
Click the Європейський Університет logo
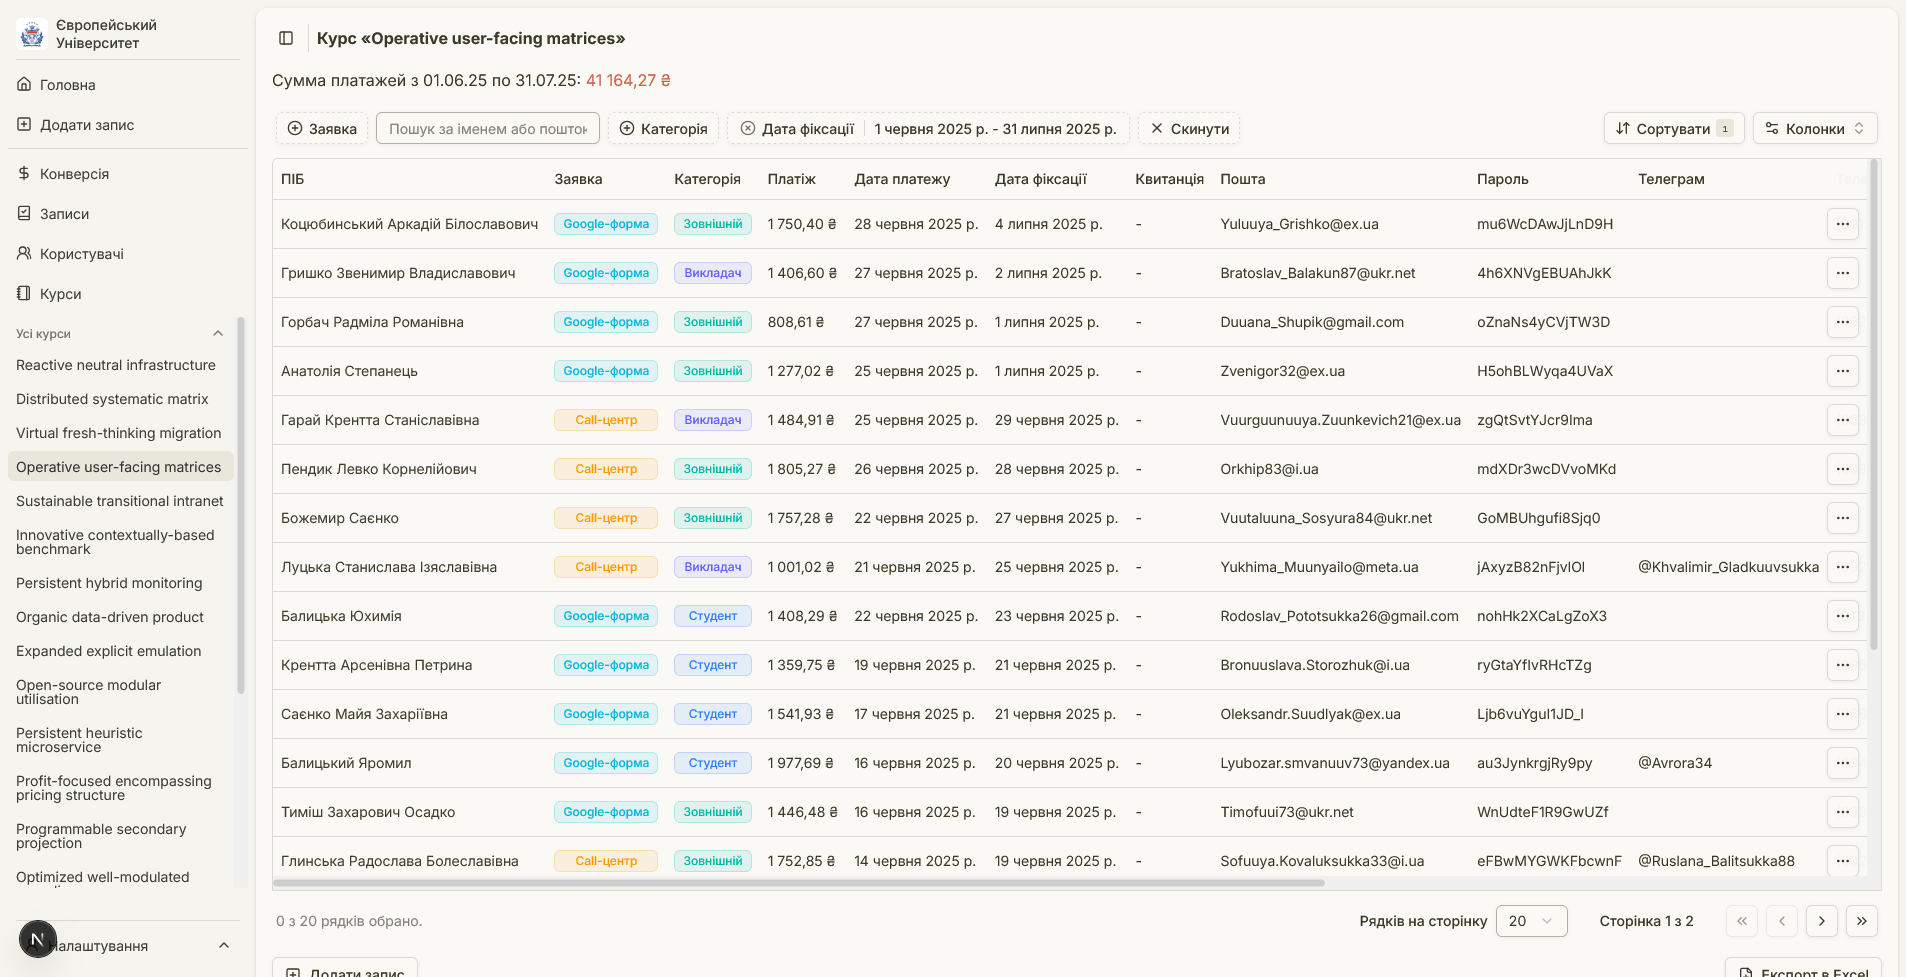click(32, 34)
